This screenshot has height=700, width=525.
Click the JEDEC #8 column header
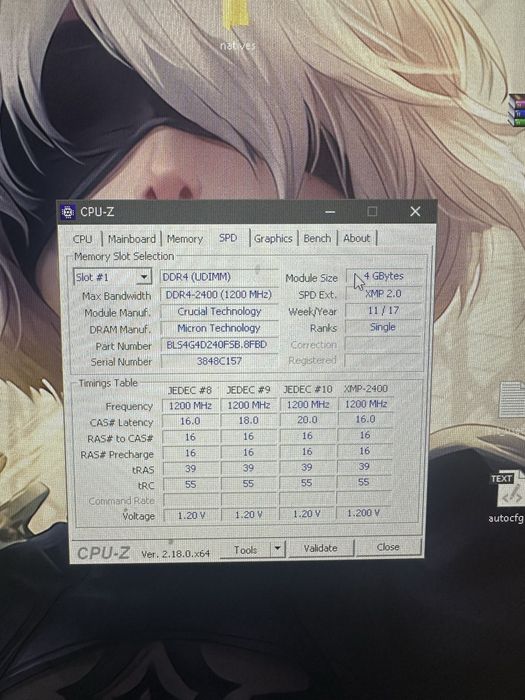189,390
